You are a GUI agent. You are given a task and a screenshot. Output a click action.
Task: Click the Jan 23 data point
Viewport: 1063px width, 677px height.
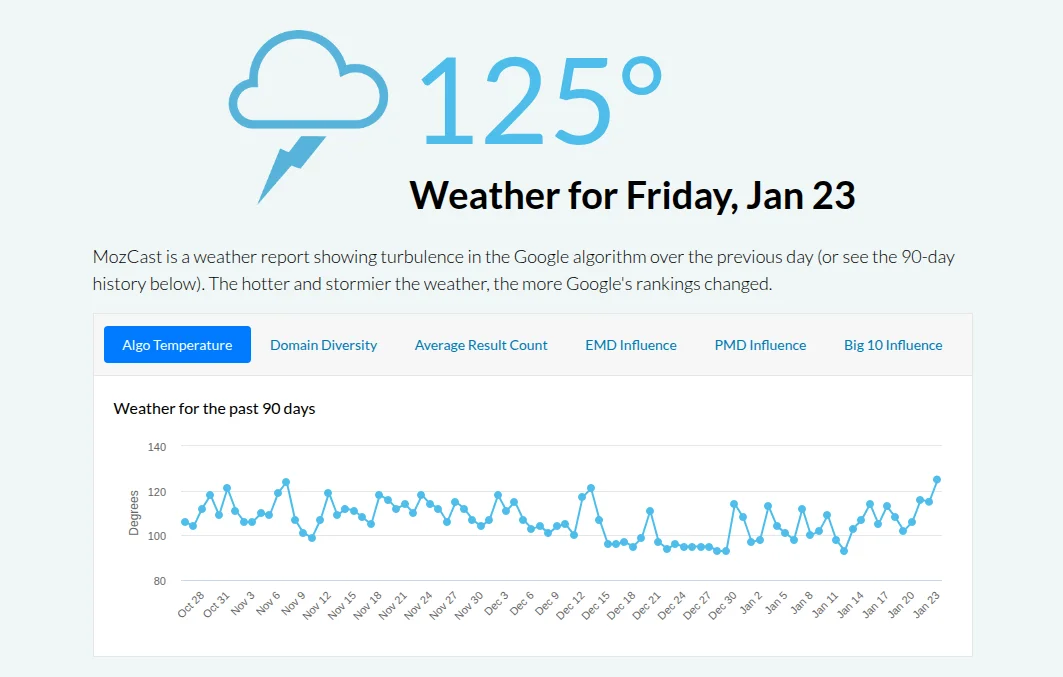coord(937,480)
